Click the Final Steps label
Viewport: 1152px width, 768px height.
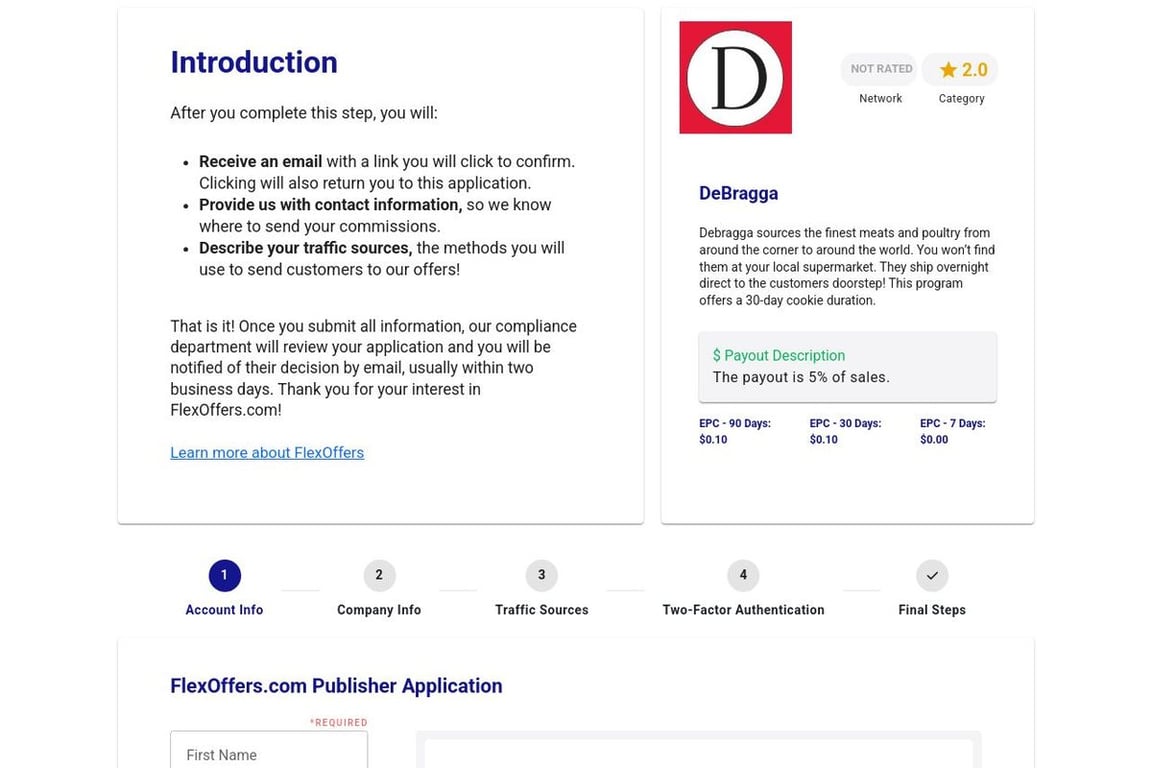pos(932,610)
